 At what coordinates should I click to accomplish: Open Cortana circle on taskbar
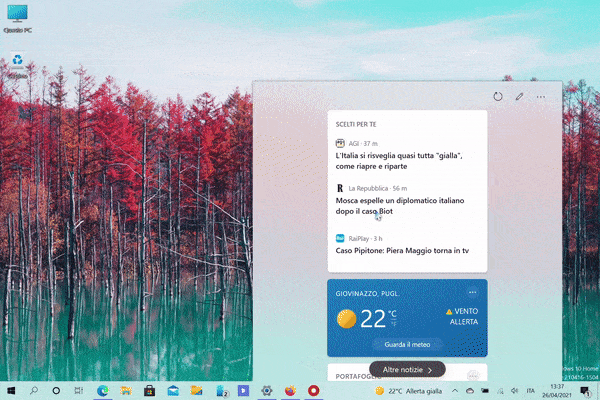pyautogui.click(x=56, y=390)
